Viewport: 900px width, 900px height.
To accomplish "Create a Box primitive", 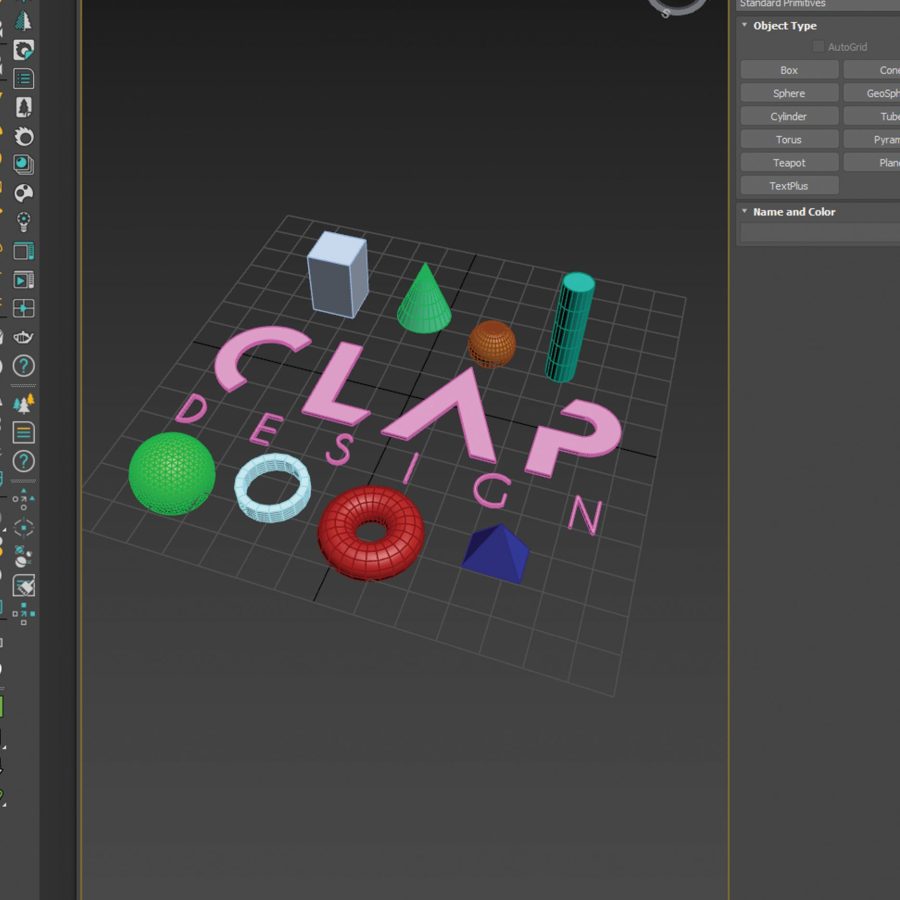I will click(789, 70).
